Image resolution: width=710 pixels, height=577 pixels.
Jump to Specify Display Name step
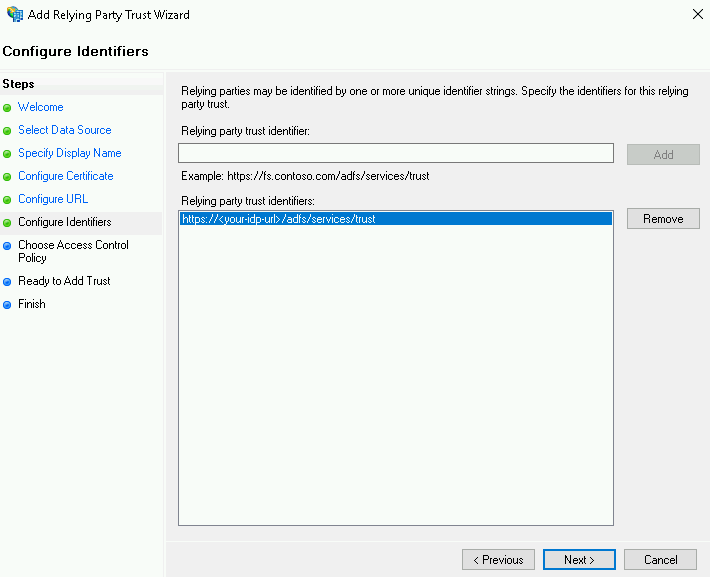click(x=69, y=153)
